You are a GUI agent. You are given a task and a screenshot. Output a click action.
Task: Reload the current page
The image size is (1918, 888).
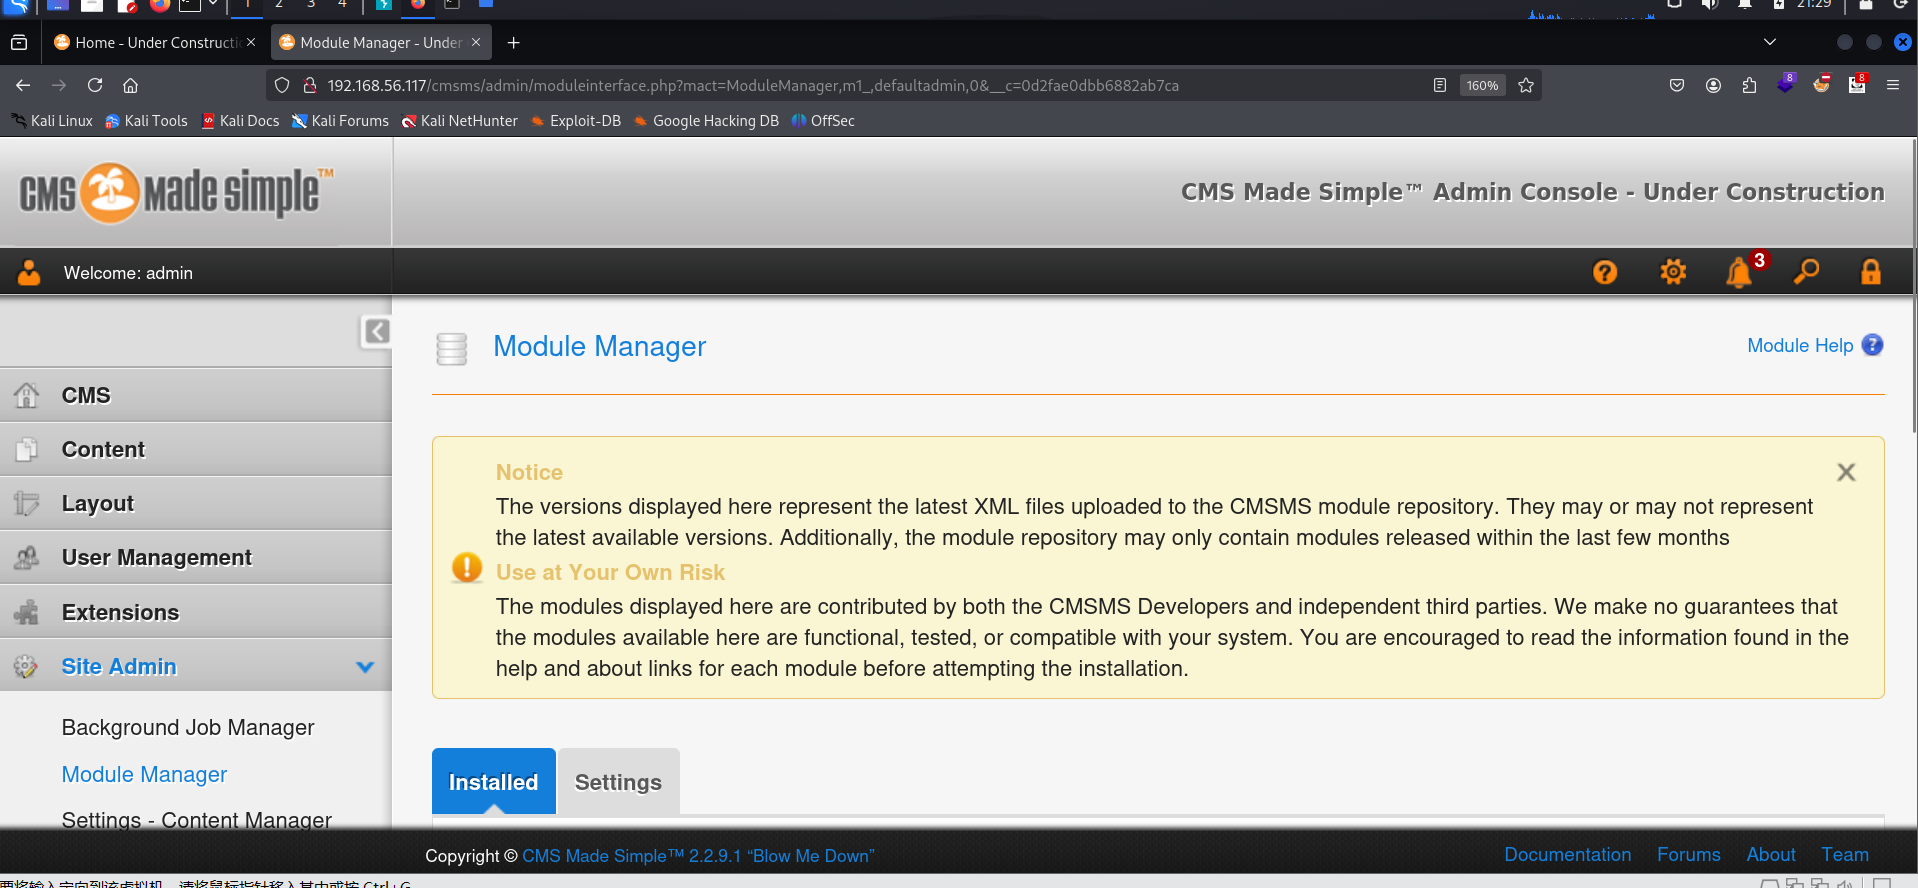(95, 85)
